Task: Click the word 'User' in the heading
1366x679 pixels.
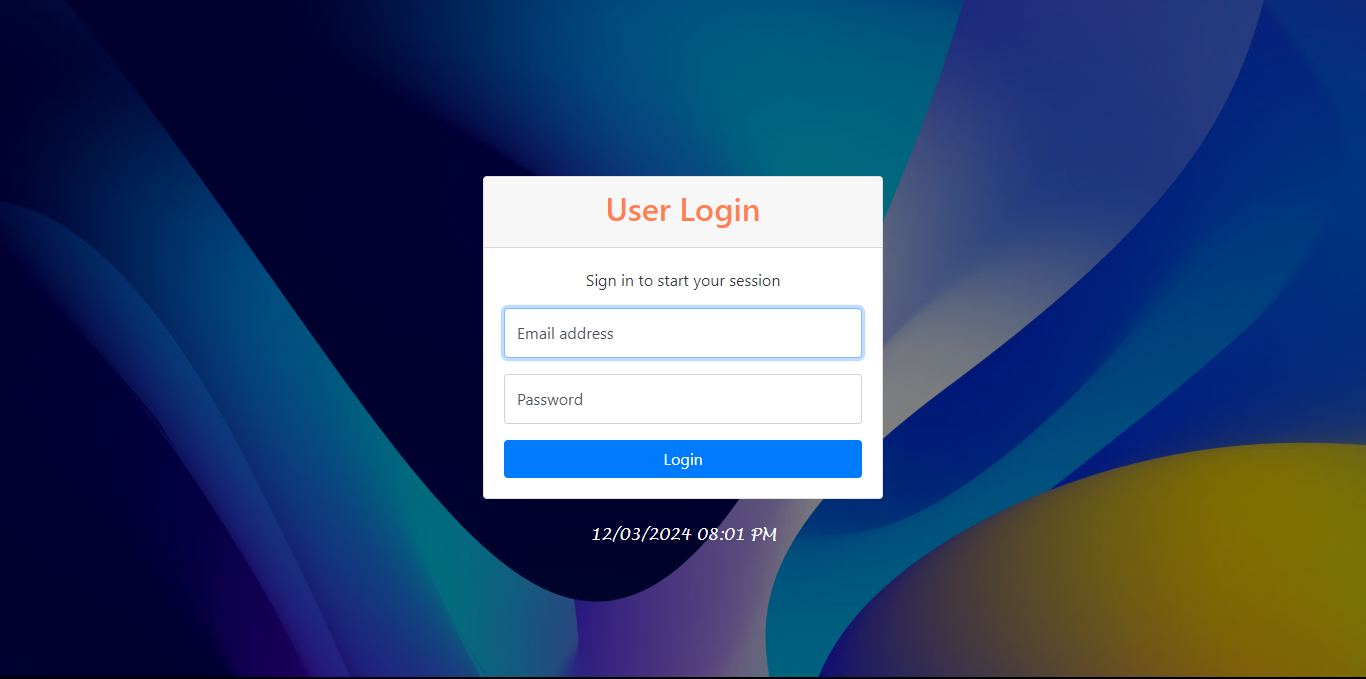Action: (638, 210)
